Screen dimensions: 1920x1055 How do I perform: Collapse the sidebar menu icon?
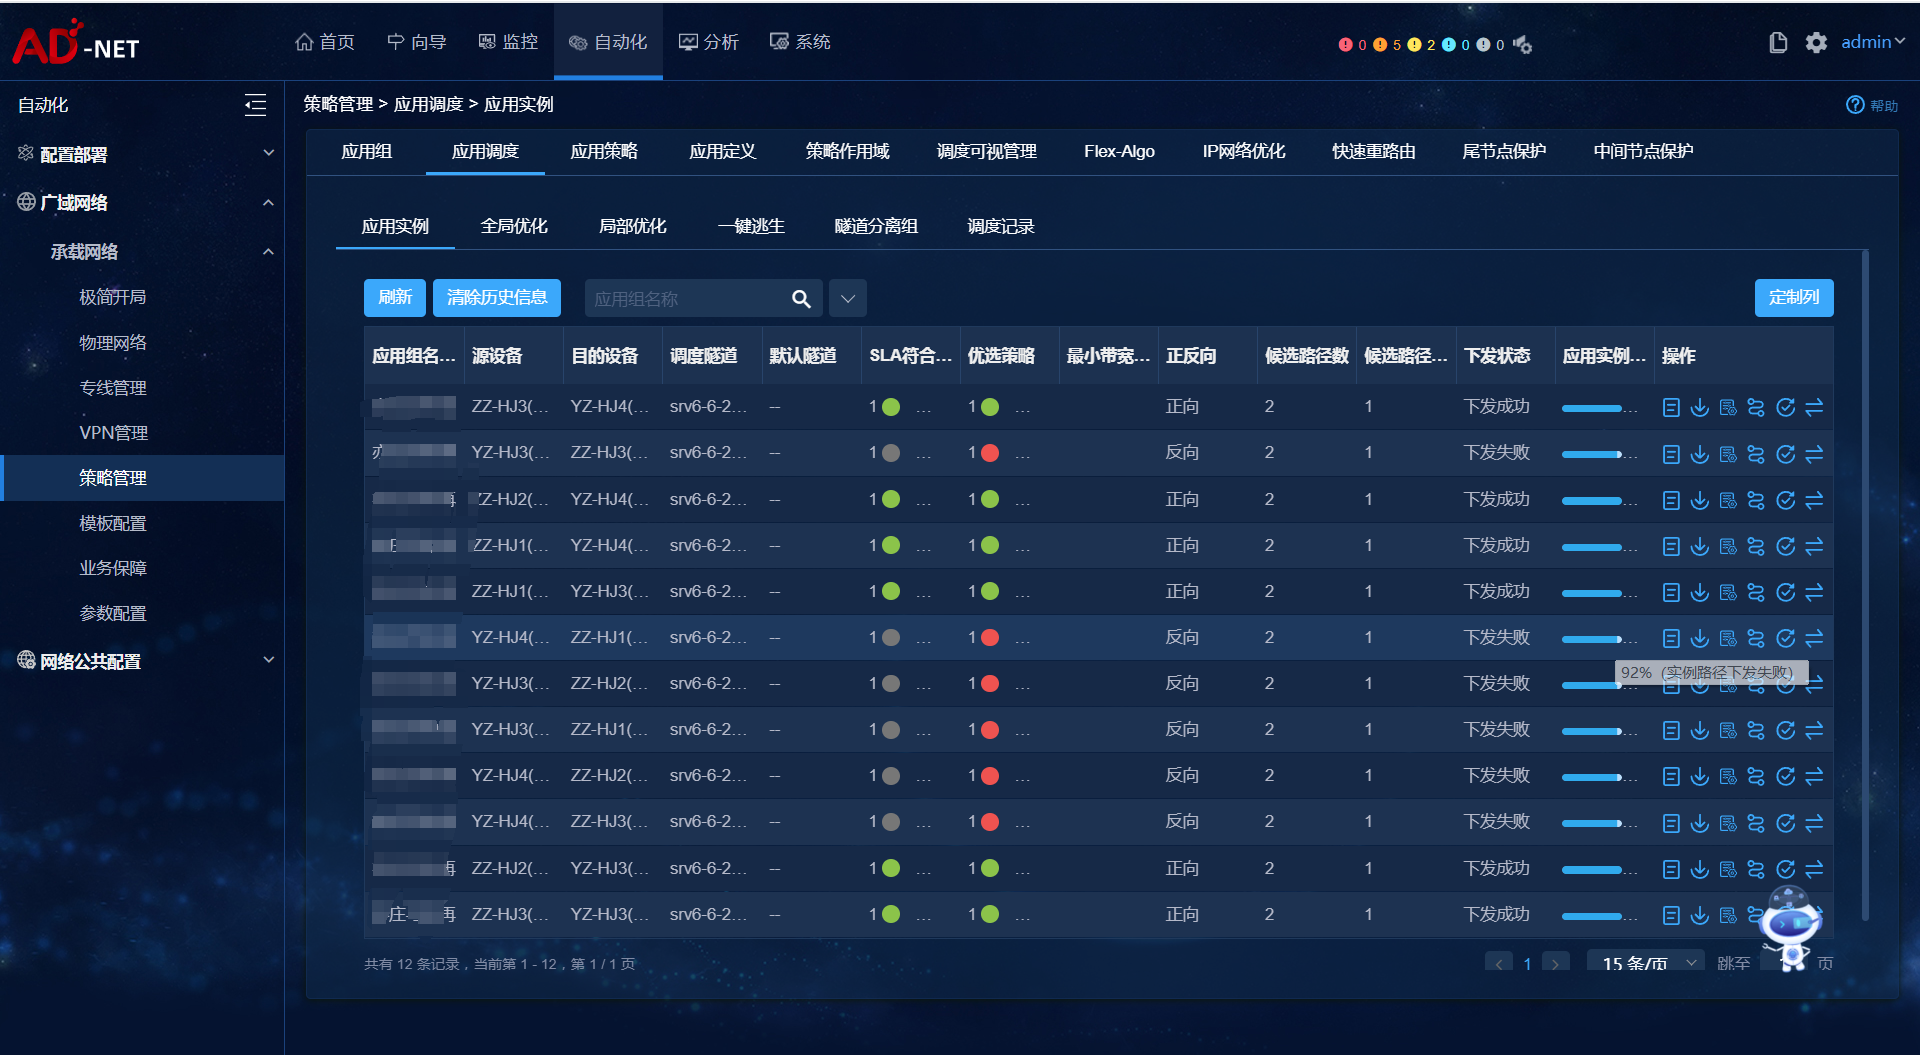tap(255, 105)
